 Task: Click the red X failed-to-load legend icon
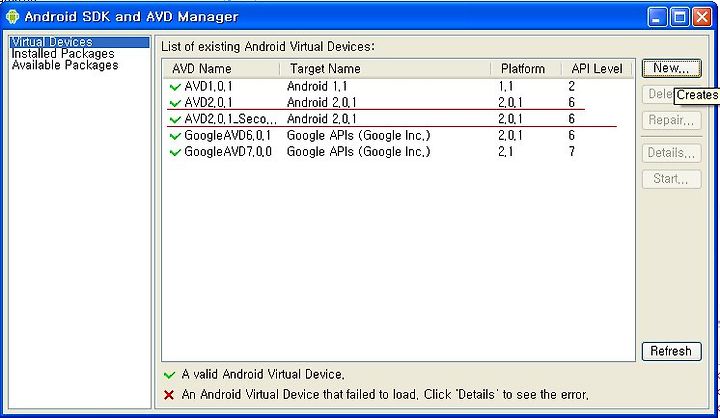click(x=169, y=395)
